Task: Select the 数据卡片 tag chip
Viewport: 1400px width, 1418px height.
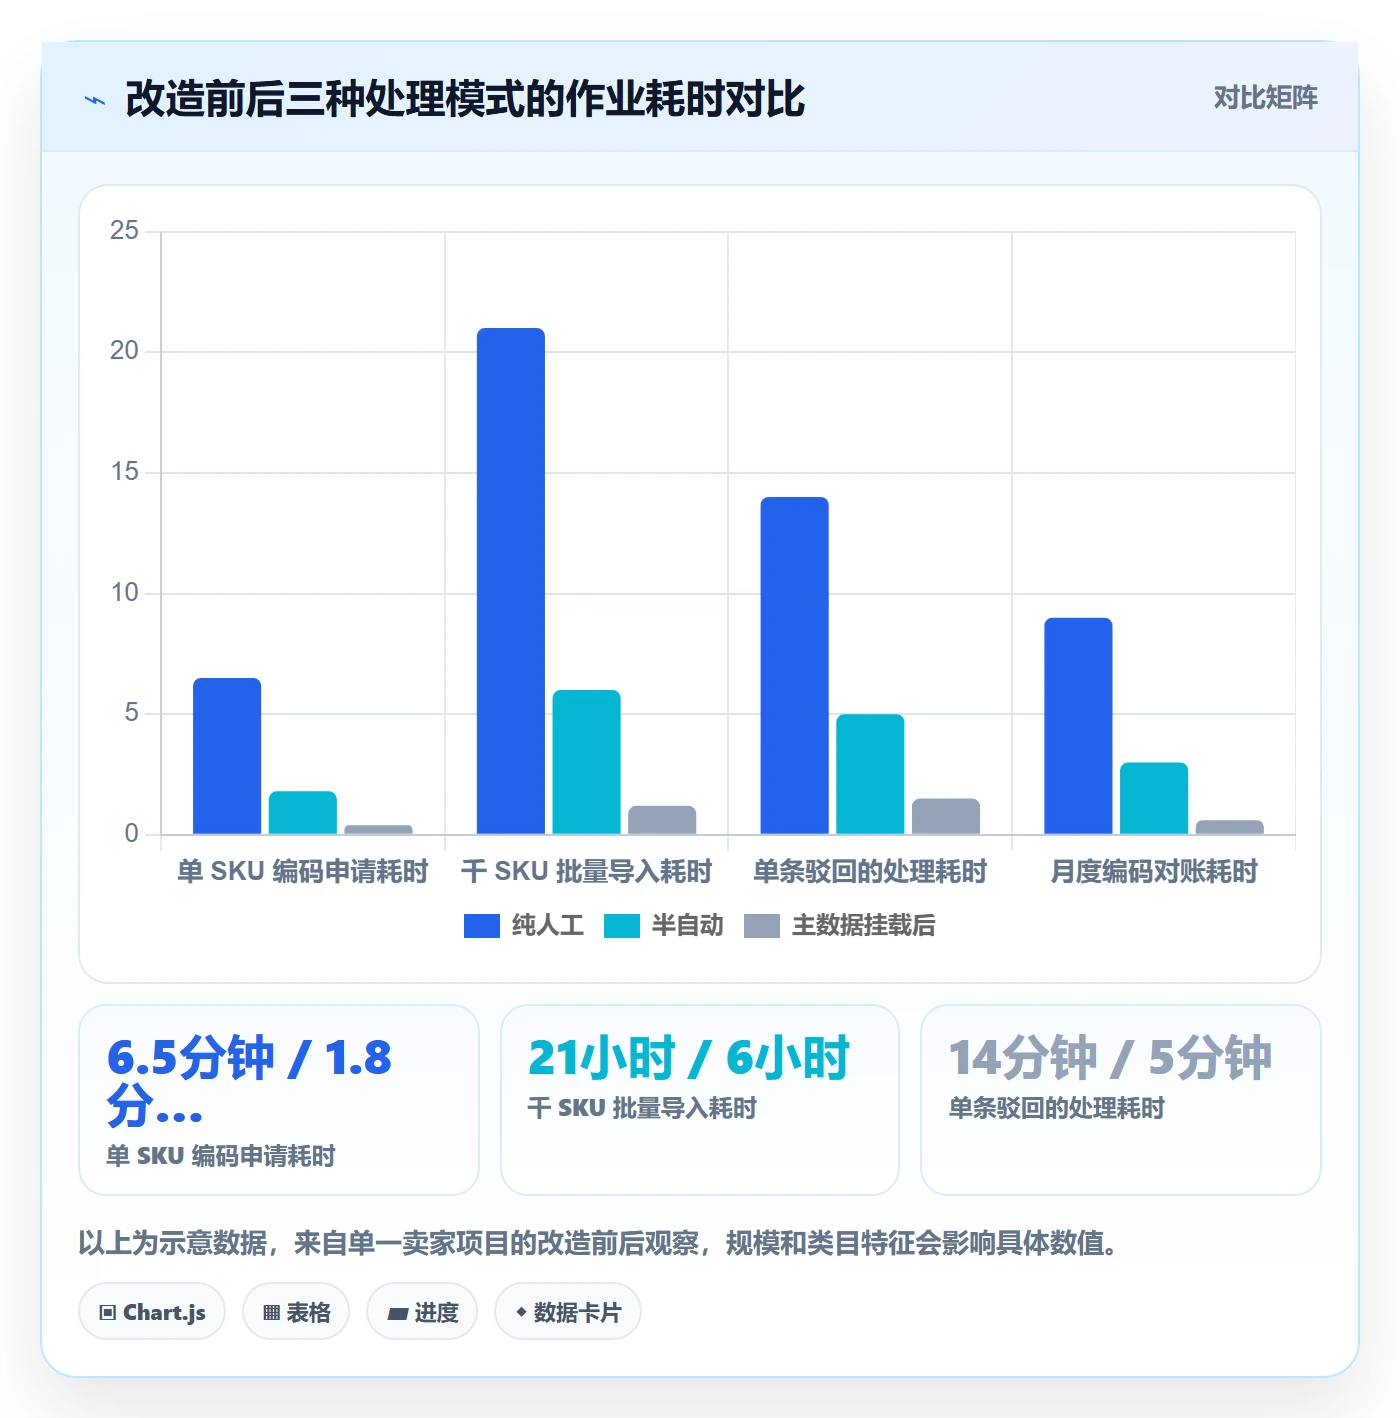Action: 568,1312
